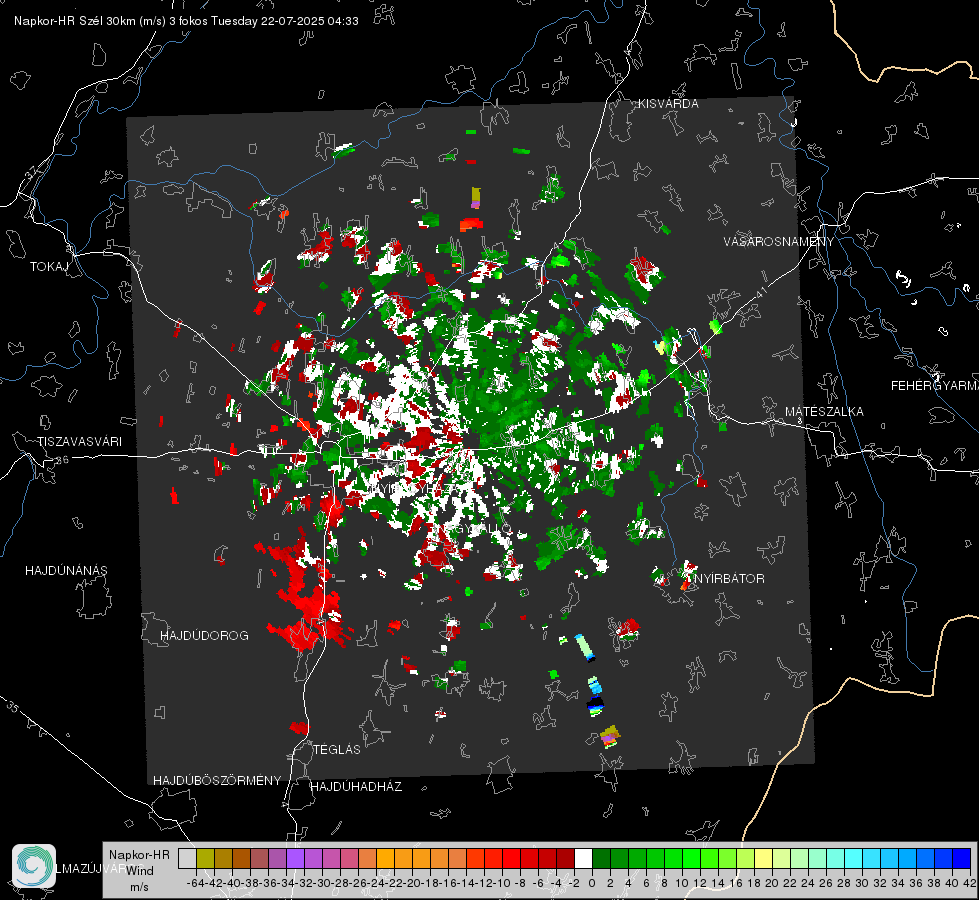Click road number 41 near Vásárosnamény
Viewport: 979px width, 900px height.
coord(761,292)
